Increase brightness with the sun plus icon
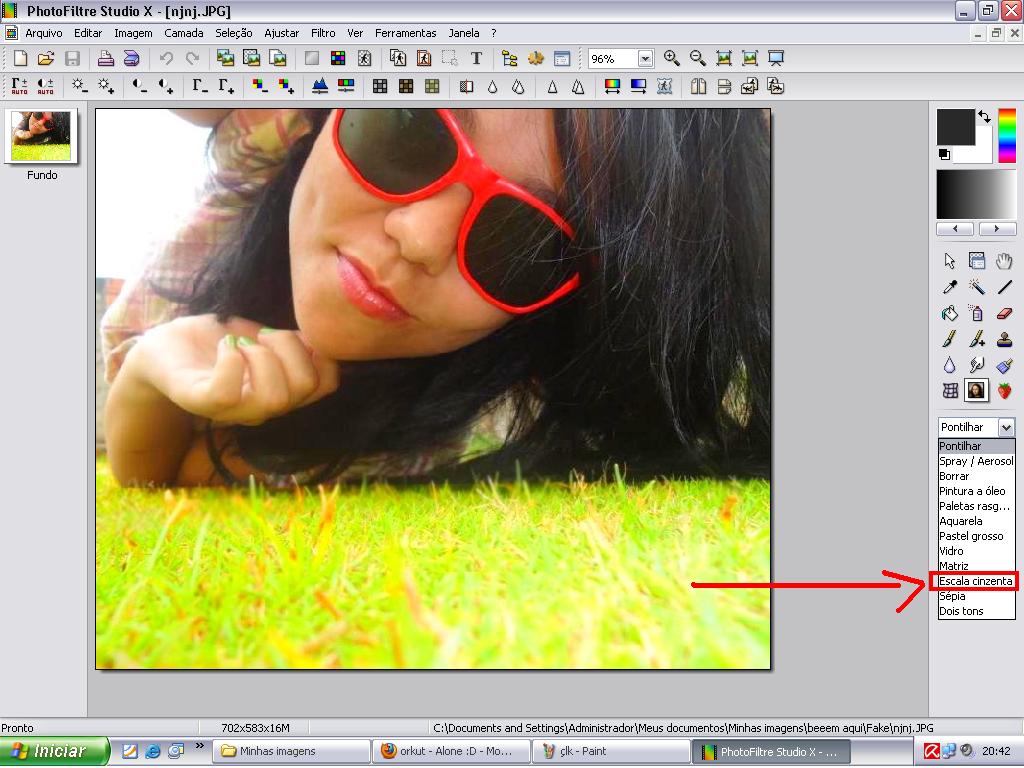Screen dimensions: 1024x768 coord(106,86)
